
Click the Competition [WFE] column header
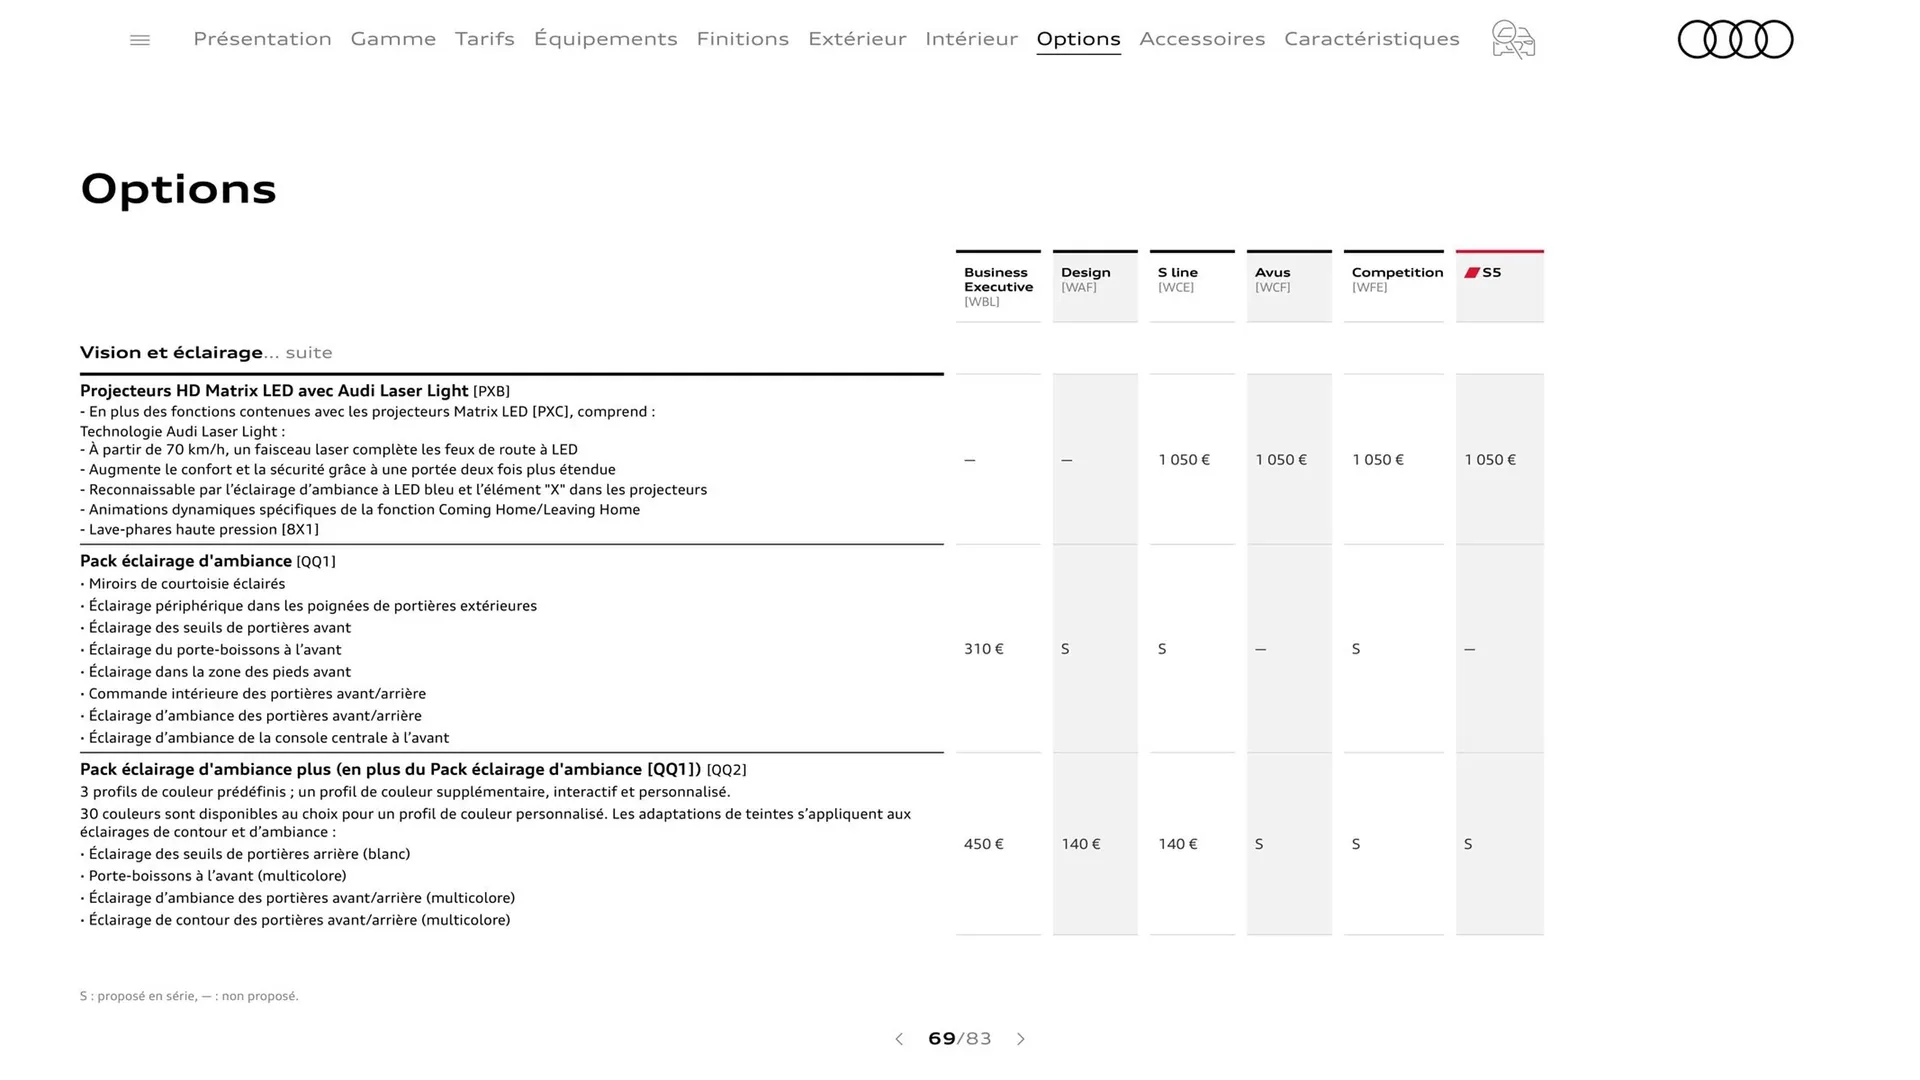tap(1394, 286)
